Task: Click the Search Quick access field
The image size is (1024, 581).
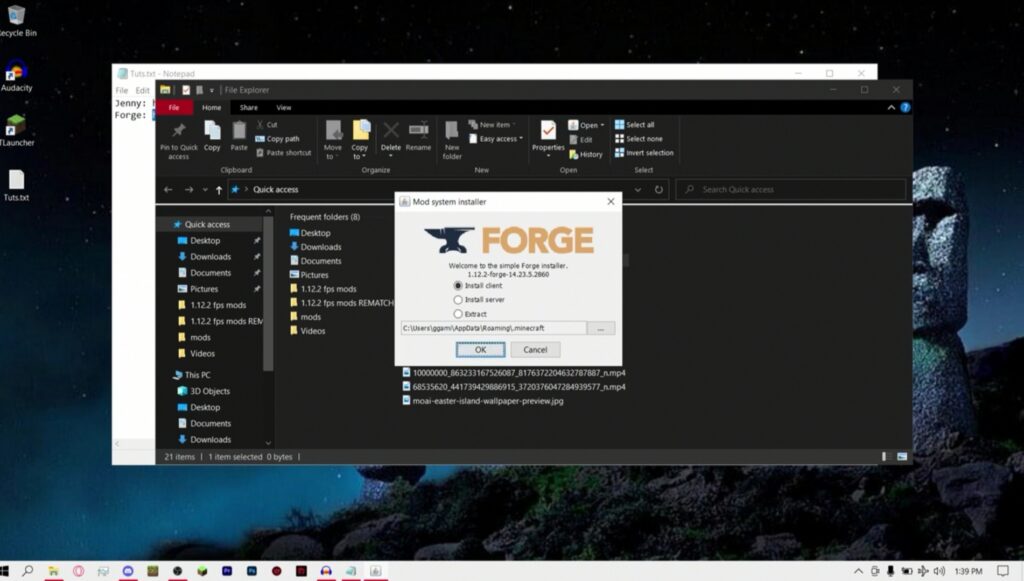Action: click(791, 190)
